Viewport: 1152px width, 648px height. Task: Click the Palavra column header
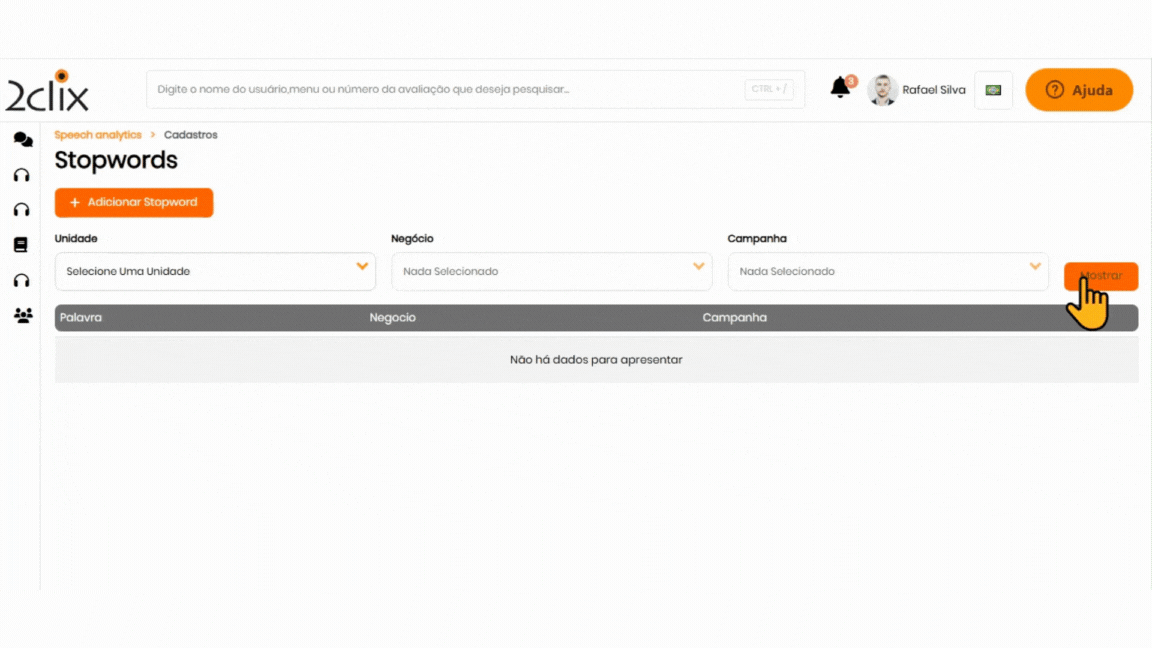point(81,318)
